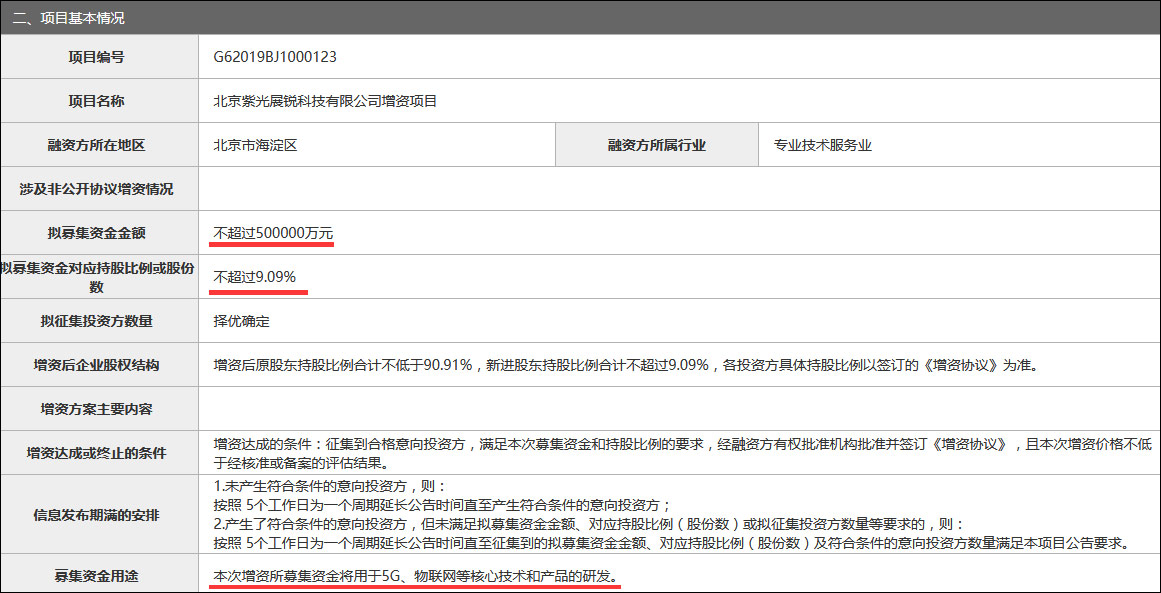Click the value 不超过9.09%
The width and height of the screenshot is (1161, 593).
(x=255, y=277)
